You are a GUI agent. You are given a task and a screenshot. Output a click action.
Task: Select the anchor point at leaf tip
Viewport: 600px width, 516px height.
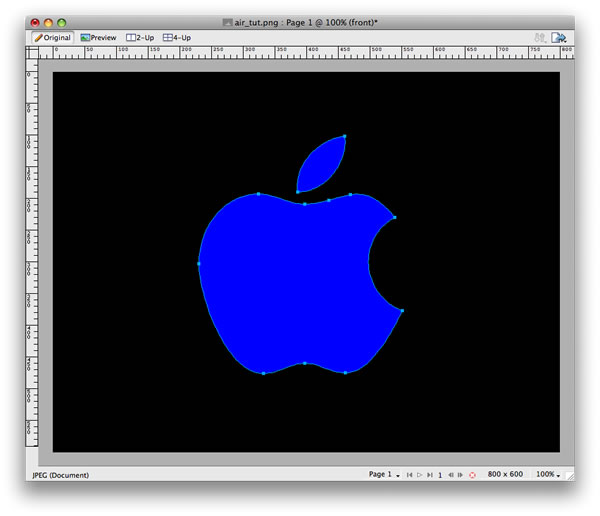pos(345,136)
